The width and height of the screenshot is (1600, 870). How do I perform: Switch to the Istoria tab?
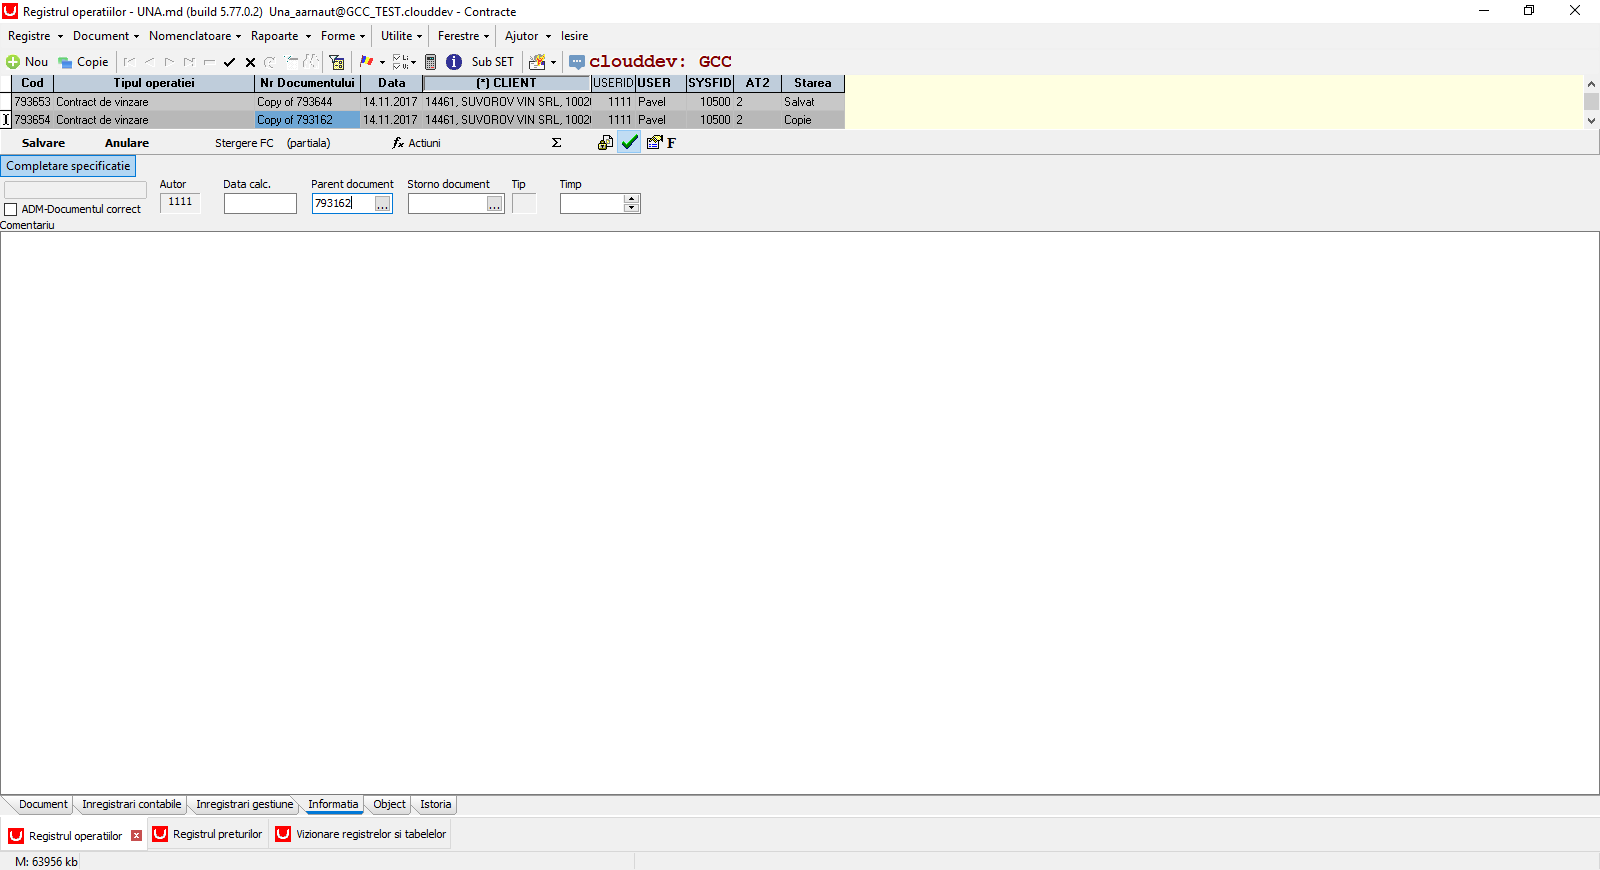pyautogui.click(x=435, y=804)
